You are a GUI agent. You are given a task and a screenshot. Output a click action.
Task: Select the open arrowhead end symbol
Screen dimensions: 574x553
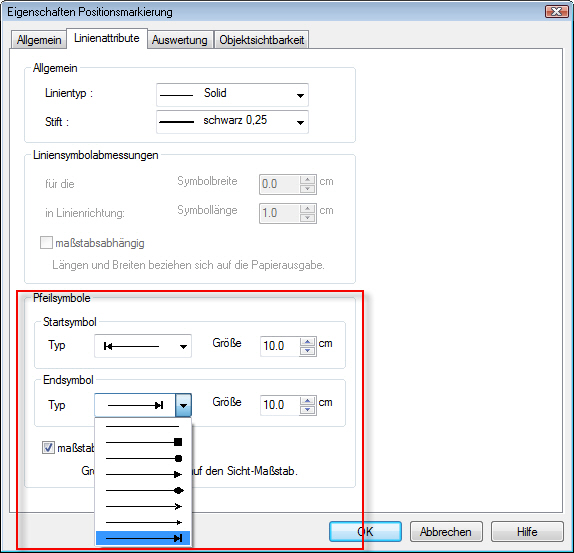tap(143, 507)
